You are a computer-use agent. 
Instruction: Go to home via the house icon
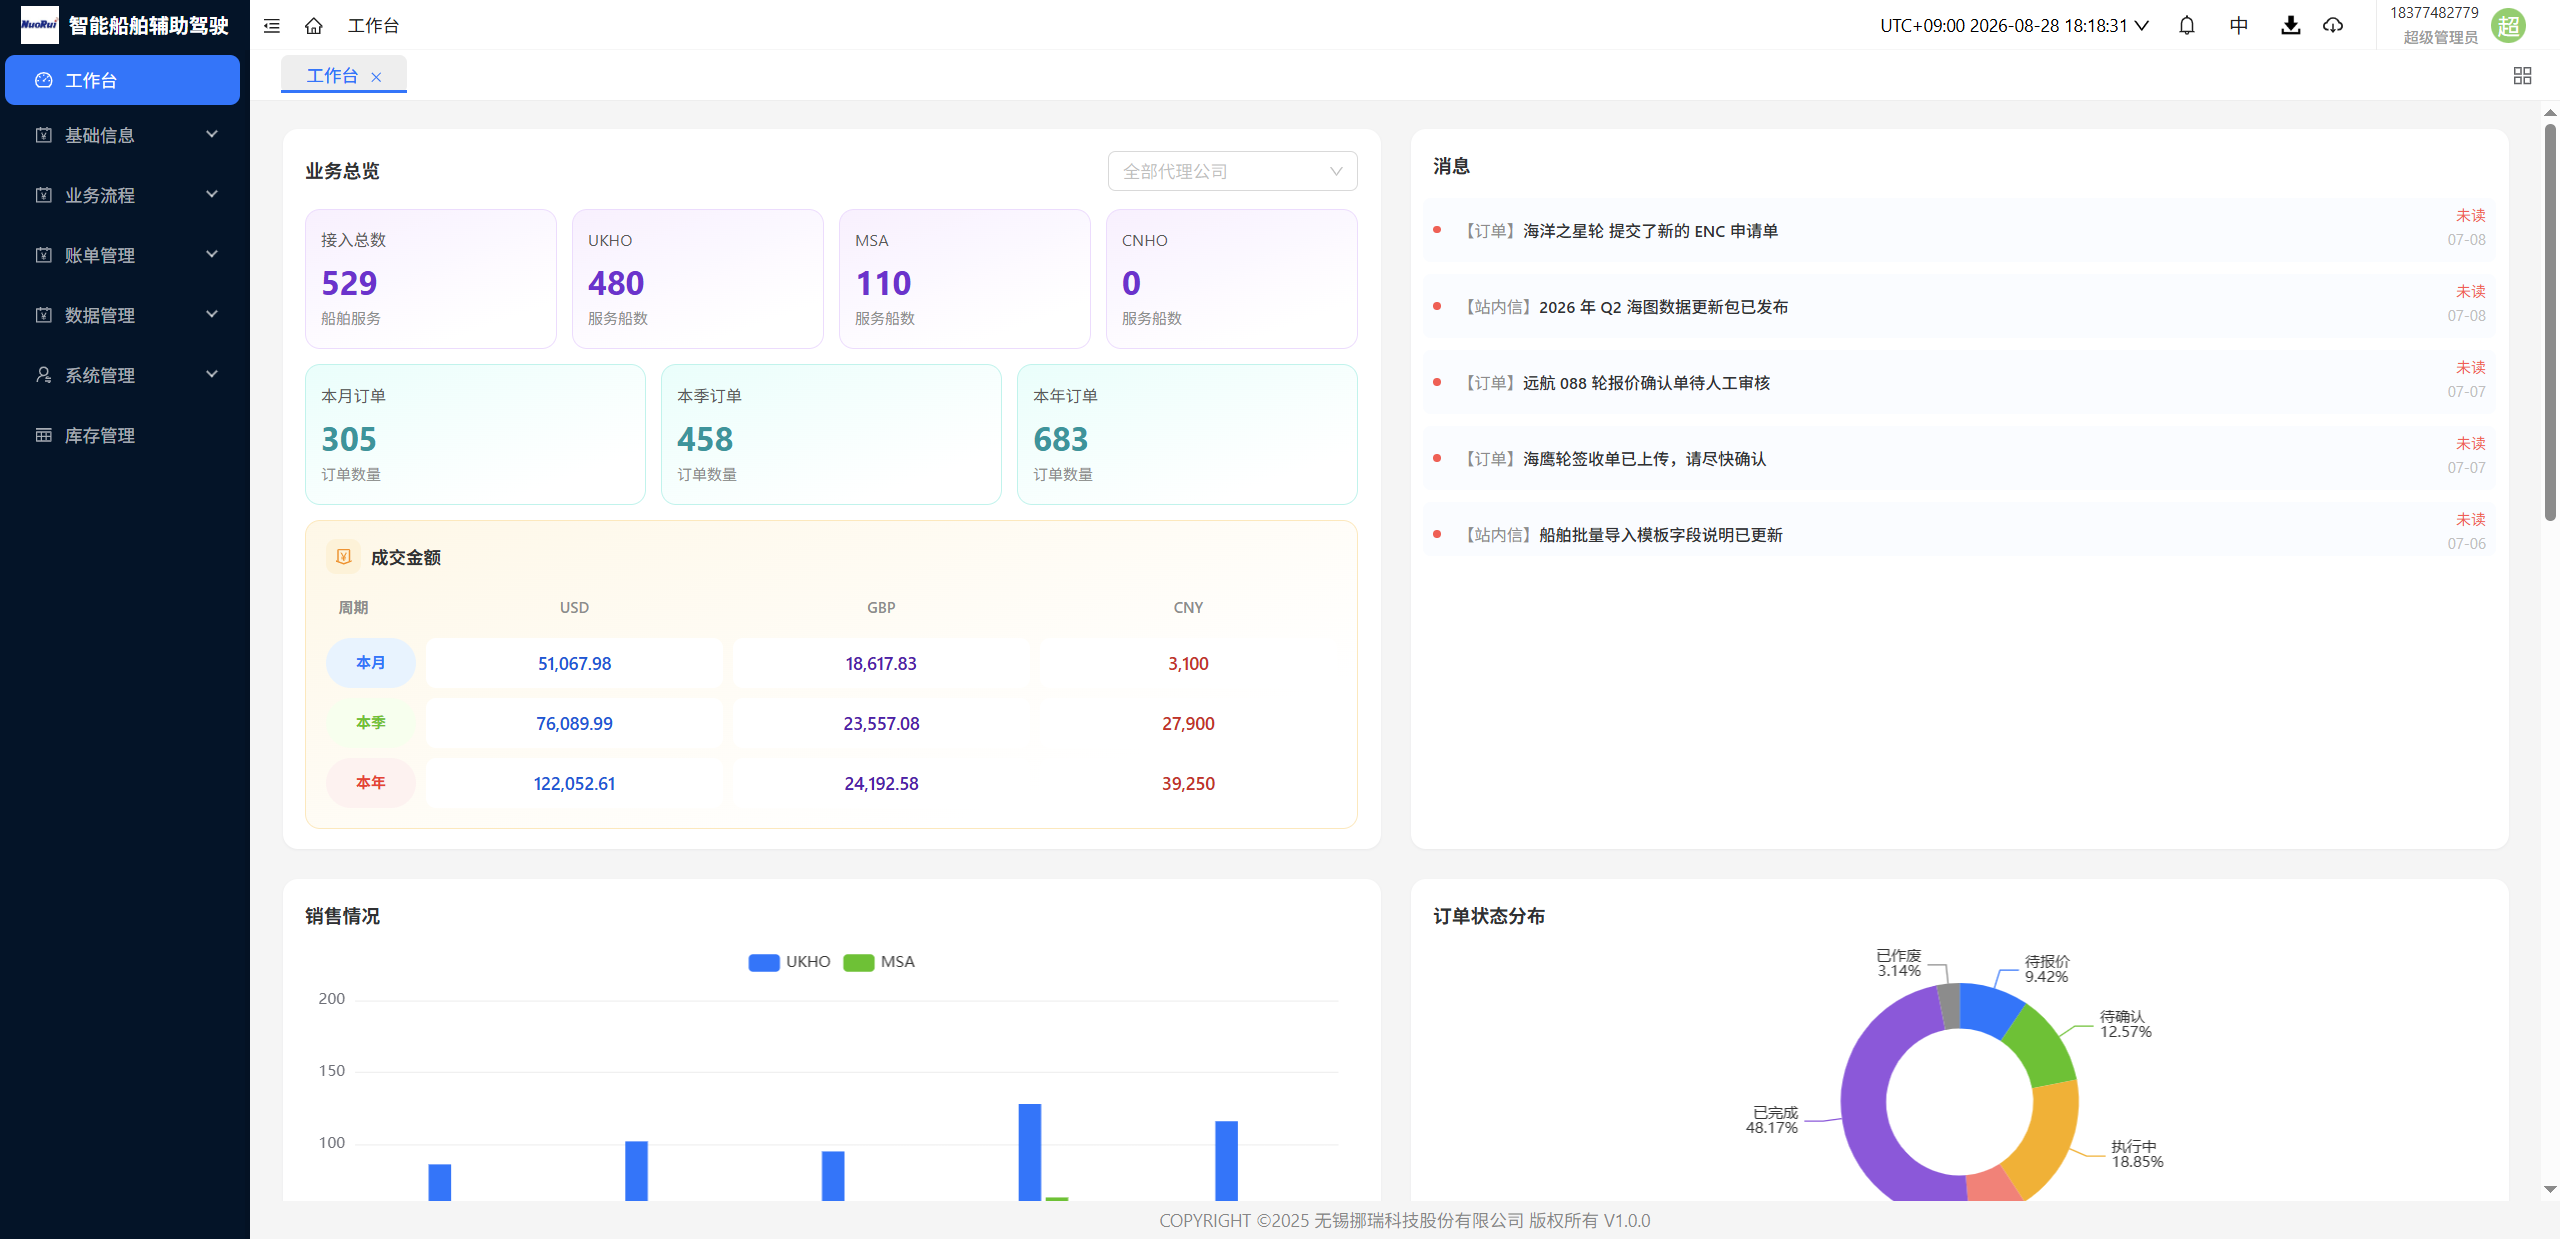click(x=314, y=26)
